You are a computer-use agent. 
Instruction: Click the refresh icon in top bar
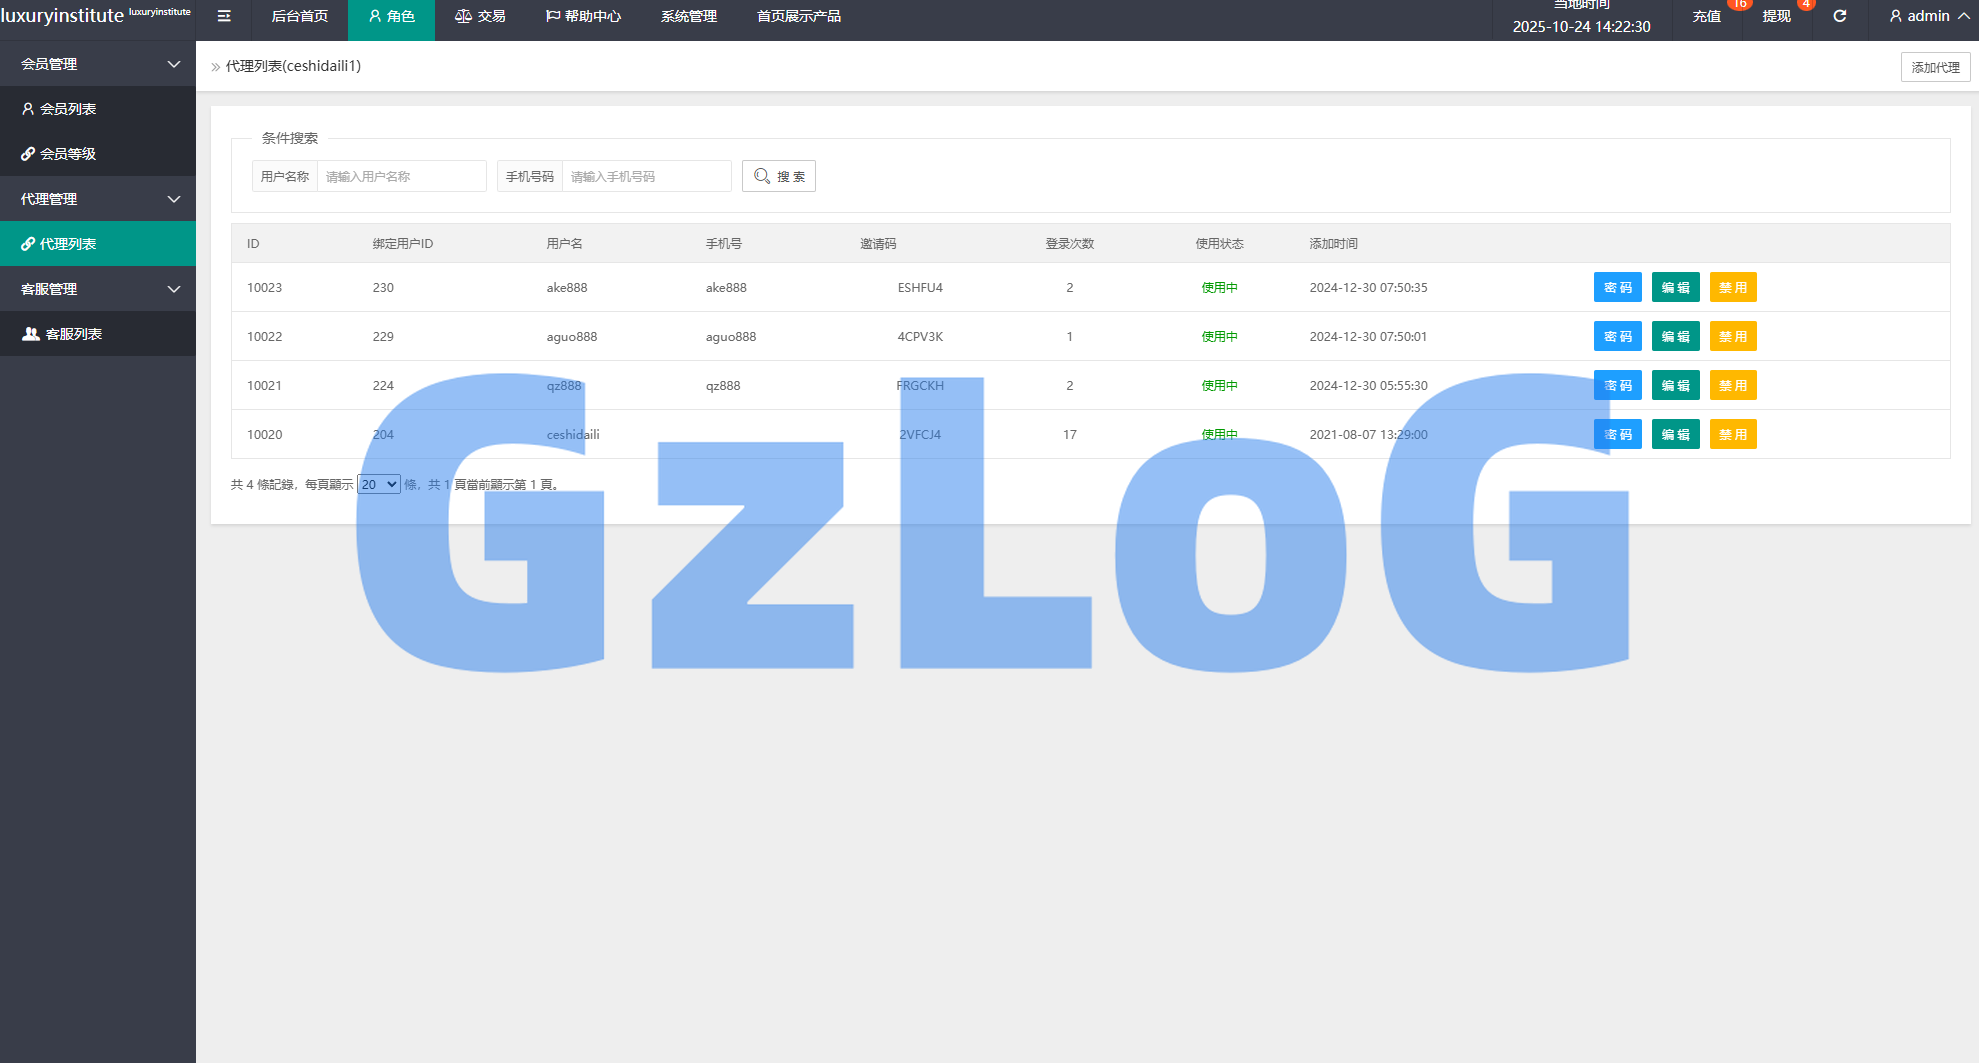click(x=1839, y=16)
